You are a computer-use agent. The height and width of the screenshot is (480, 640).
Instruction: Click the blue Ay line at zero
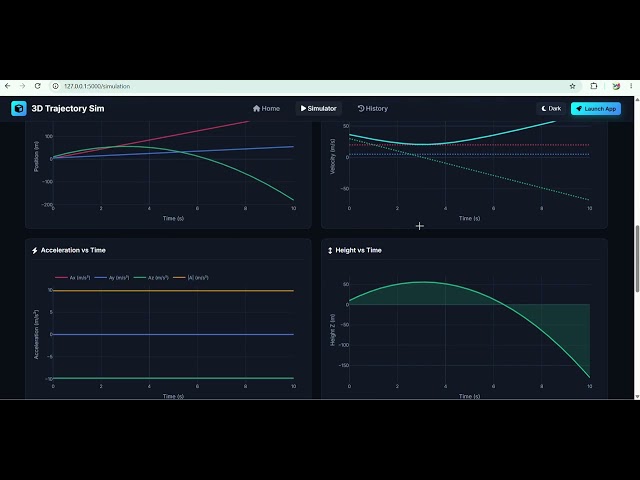click(173, 334)
